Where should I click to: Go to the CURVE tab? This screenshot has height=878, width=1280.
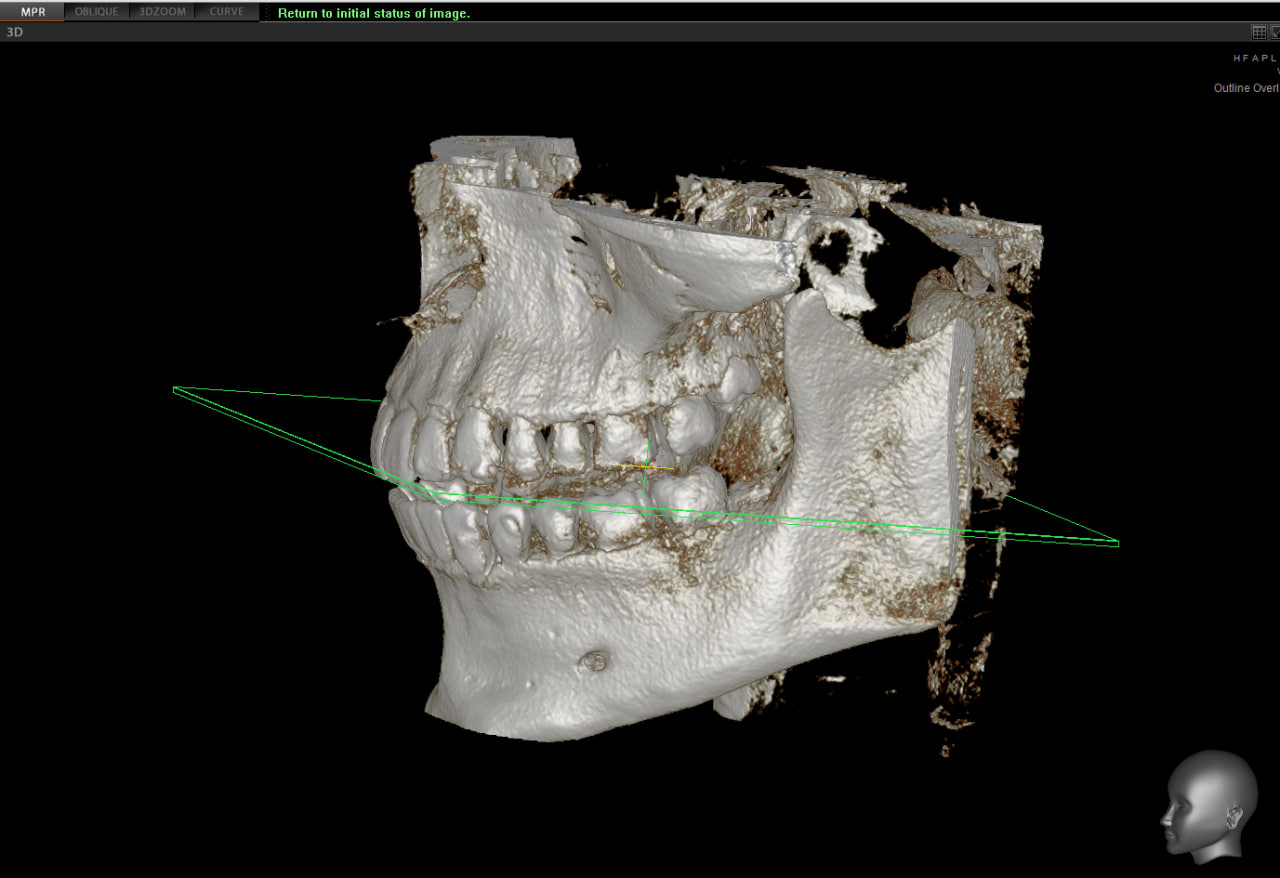(226, 12)
